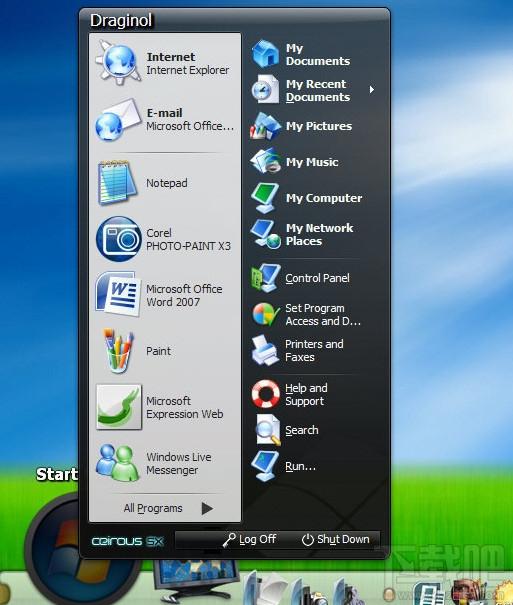The height and width of the screenshot is (605, 513).
Task: Click the Search label text
Action: 302,430
